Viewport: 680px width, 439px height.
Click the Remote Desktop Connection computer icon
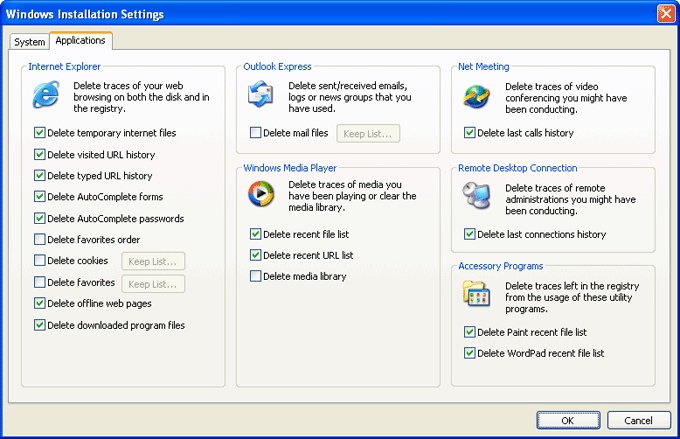coord(476,195)
